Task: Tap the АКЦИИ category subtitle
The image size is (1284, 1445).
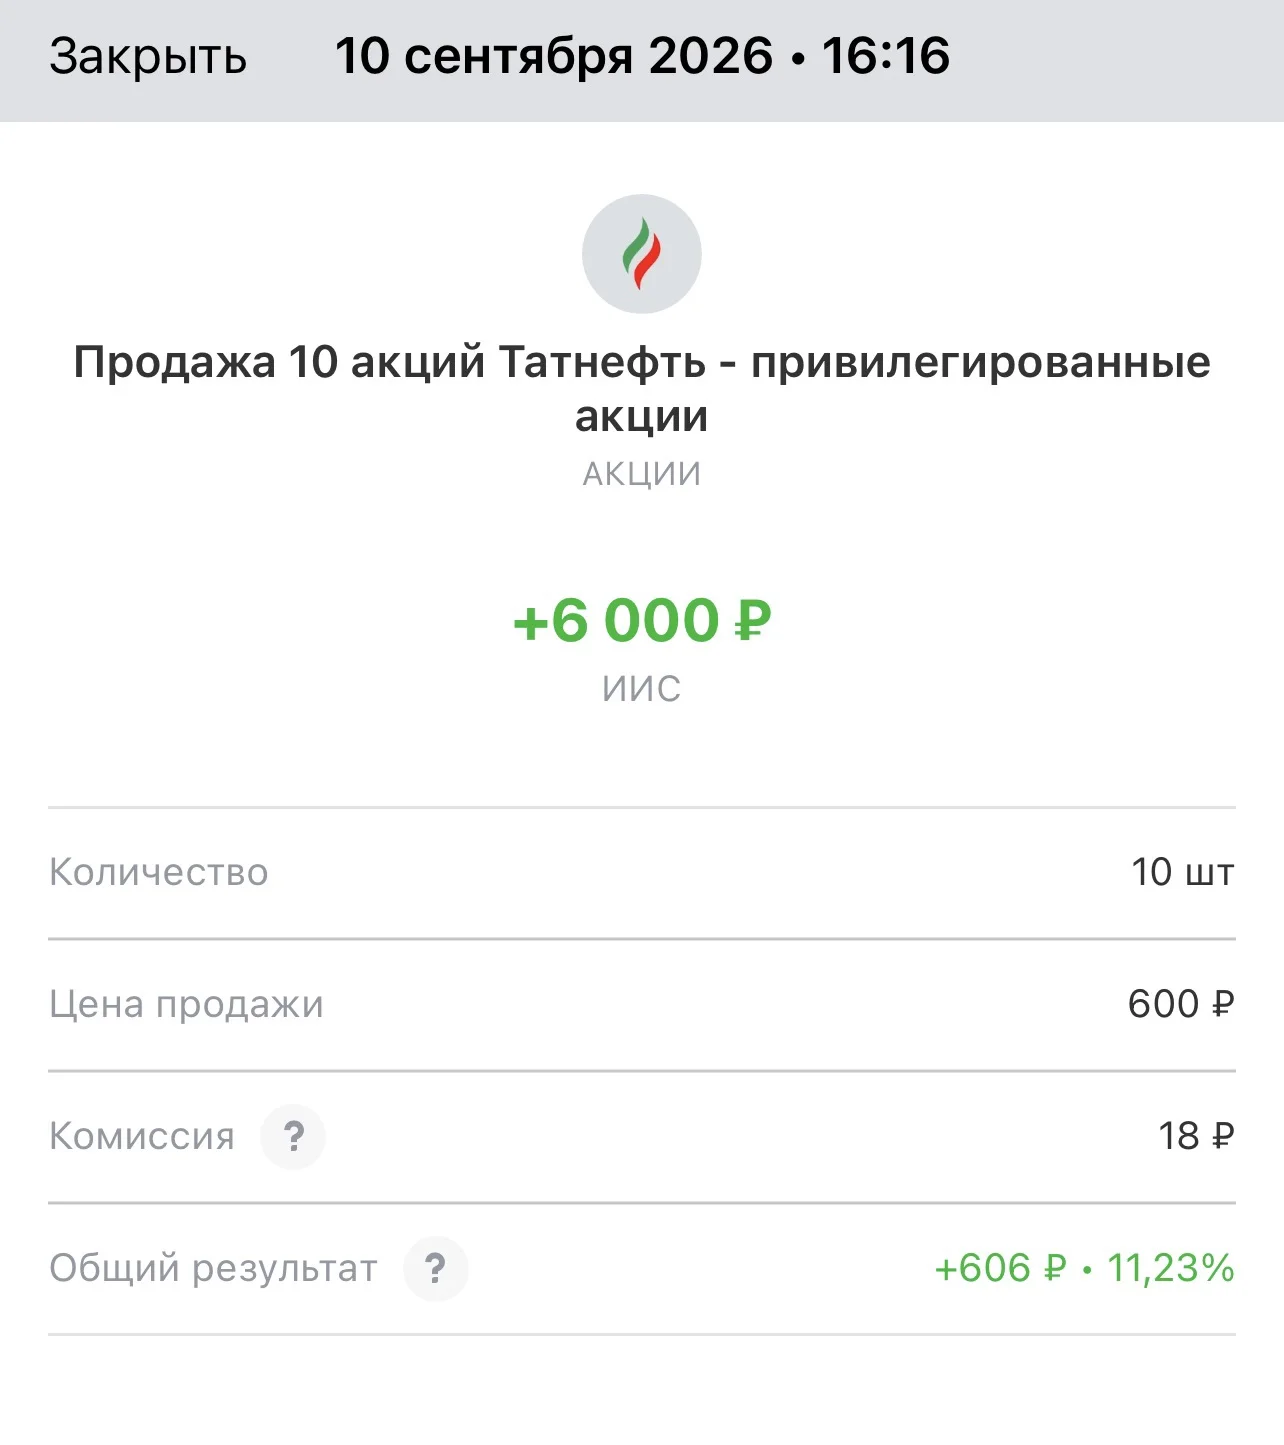Action: 642,474
